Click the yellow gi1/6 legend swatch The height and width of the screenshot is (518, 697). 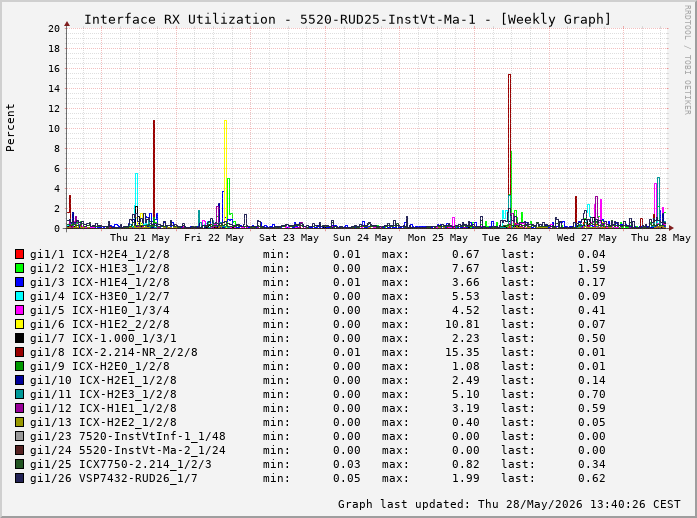[x=20, y=324]
